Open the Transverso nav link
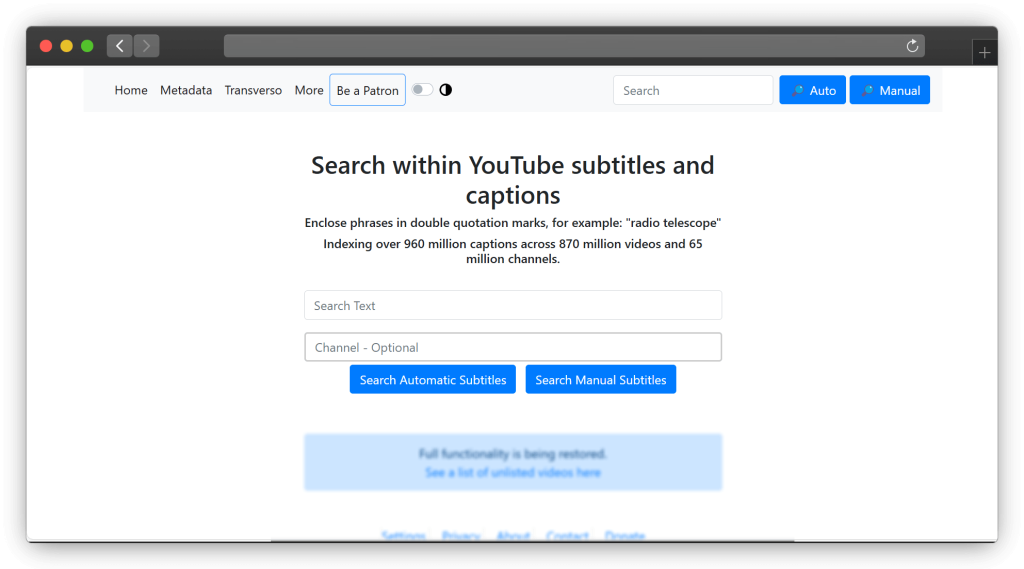 coord(253,90)
